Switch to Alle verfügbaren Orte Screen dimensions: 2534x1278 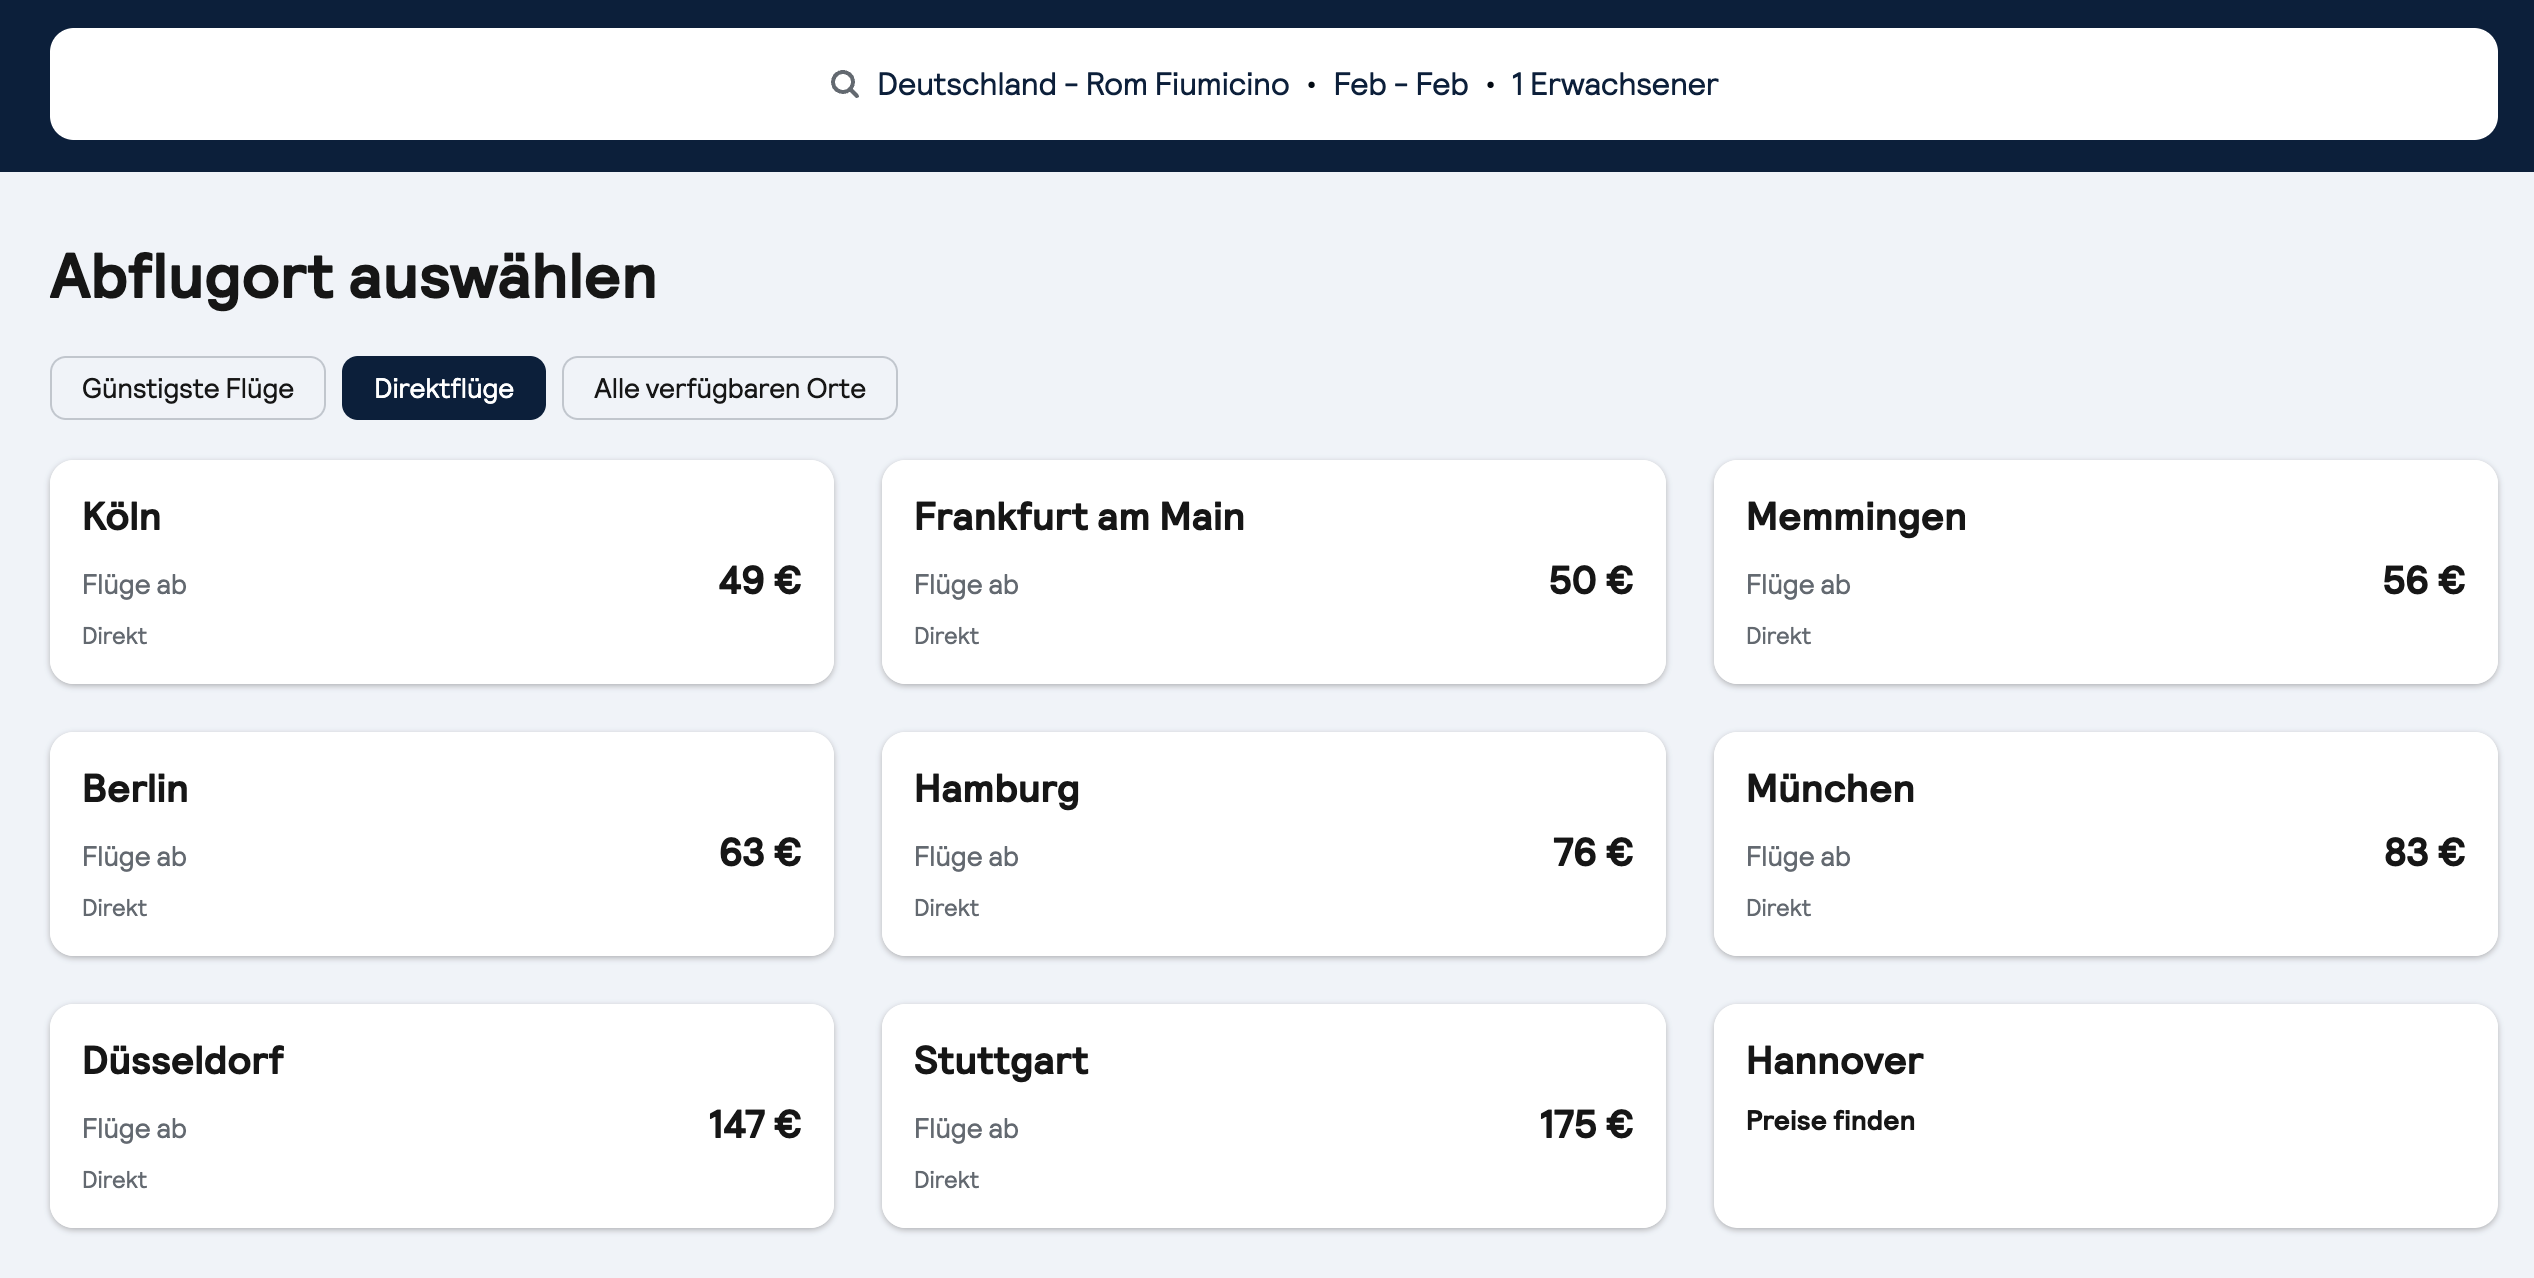coord(729,388)
